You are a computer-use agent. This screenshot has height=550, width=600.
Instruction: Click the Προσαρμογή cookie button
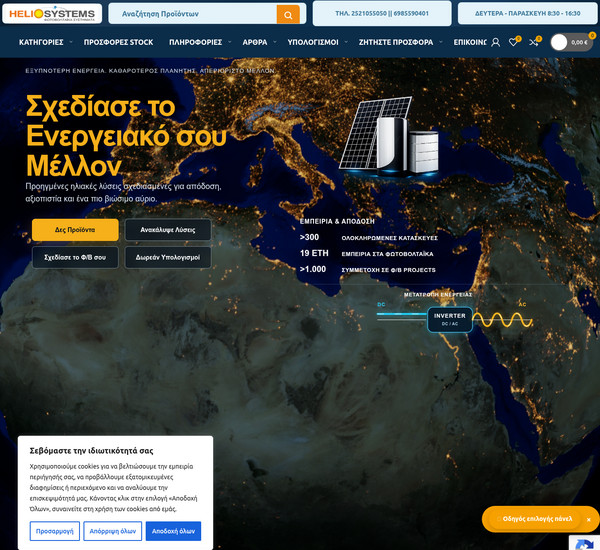point(55,531)
